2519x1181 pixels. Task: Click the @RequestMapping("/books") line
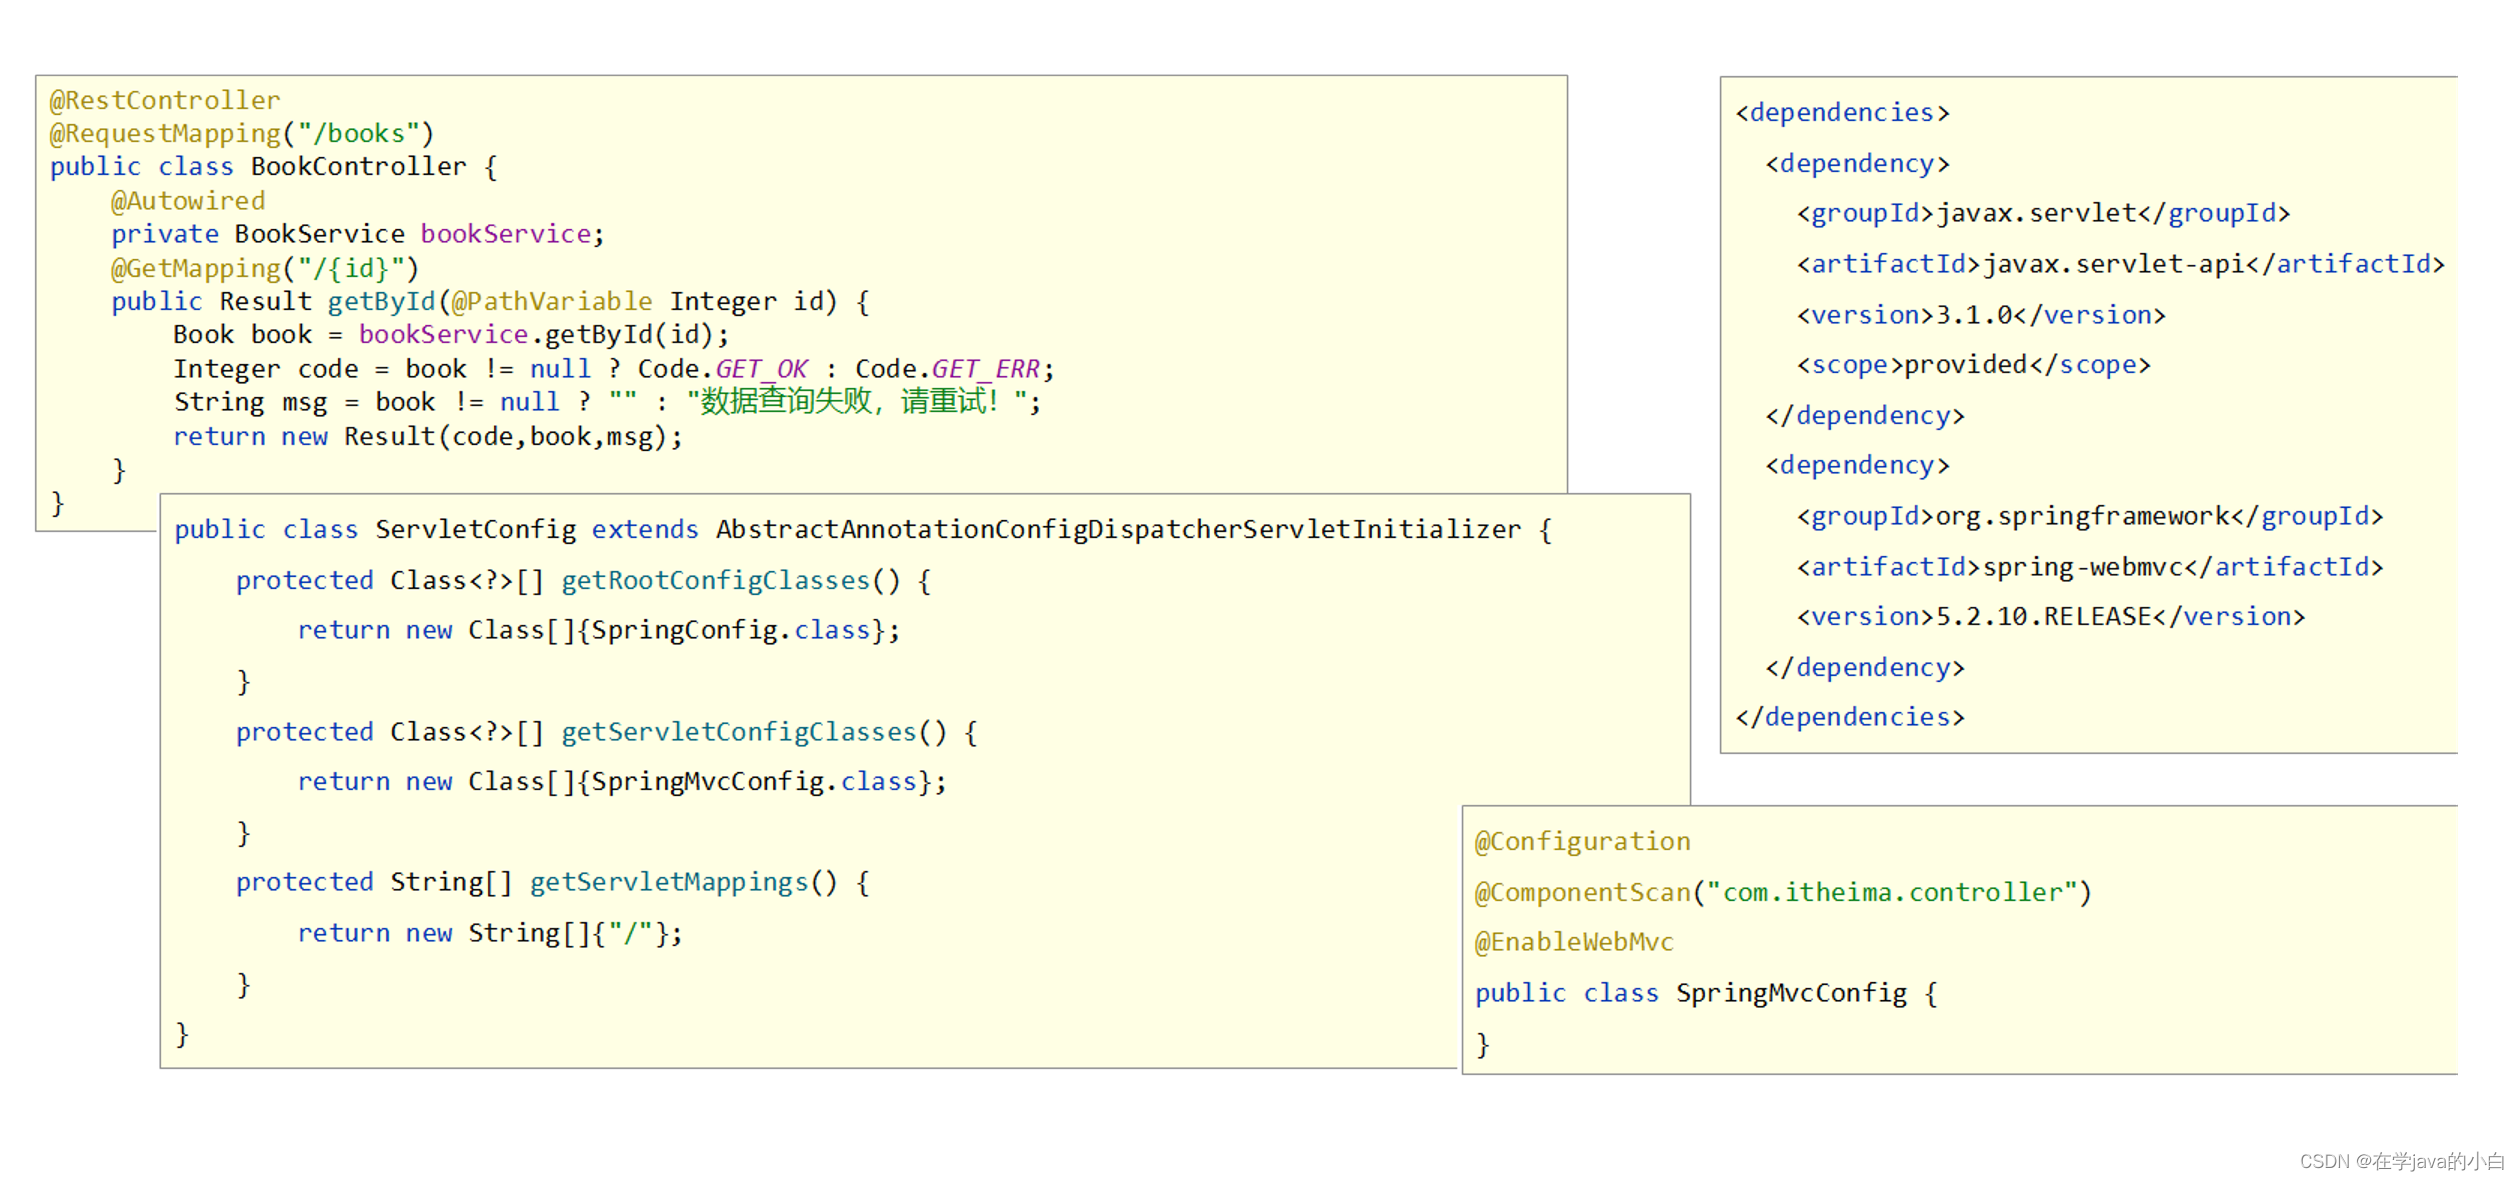241,133
